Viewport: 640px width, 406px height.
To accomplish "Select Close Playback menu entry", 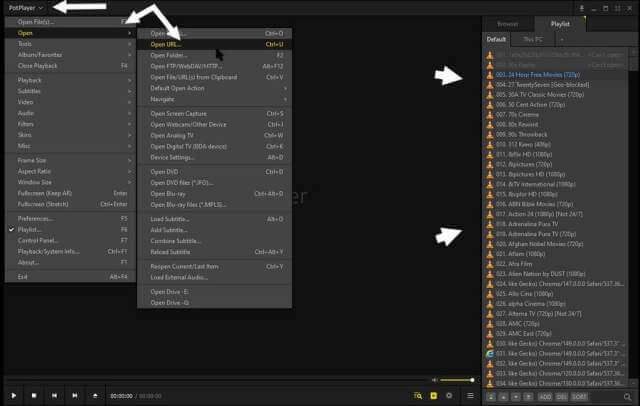I will (70, 66).
